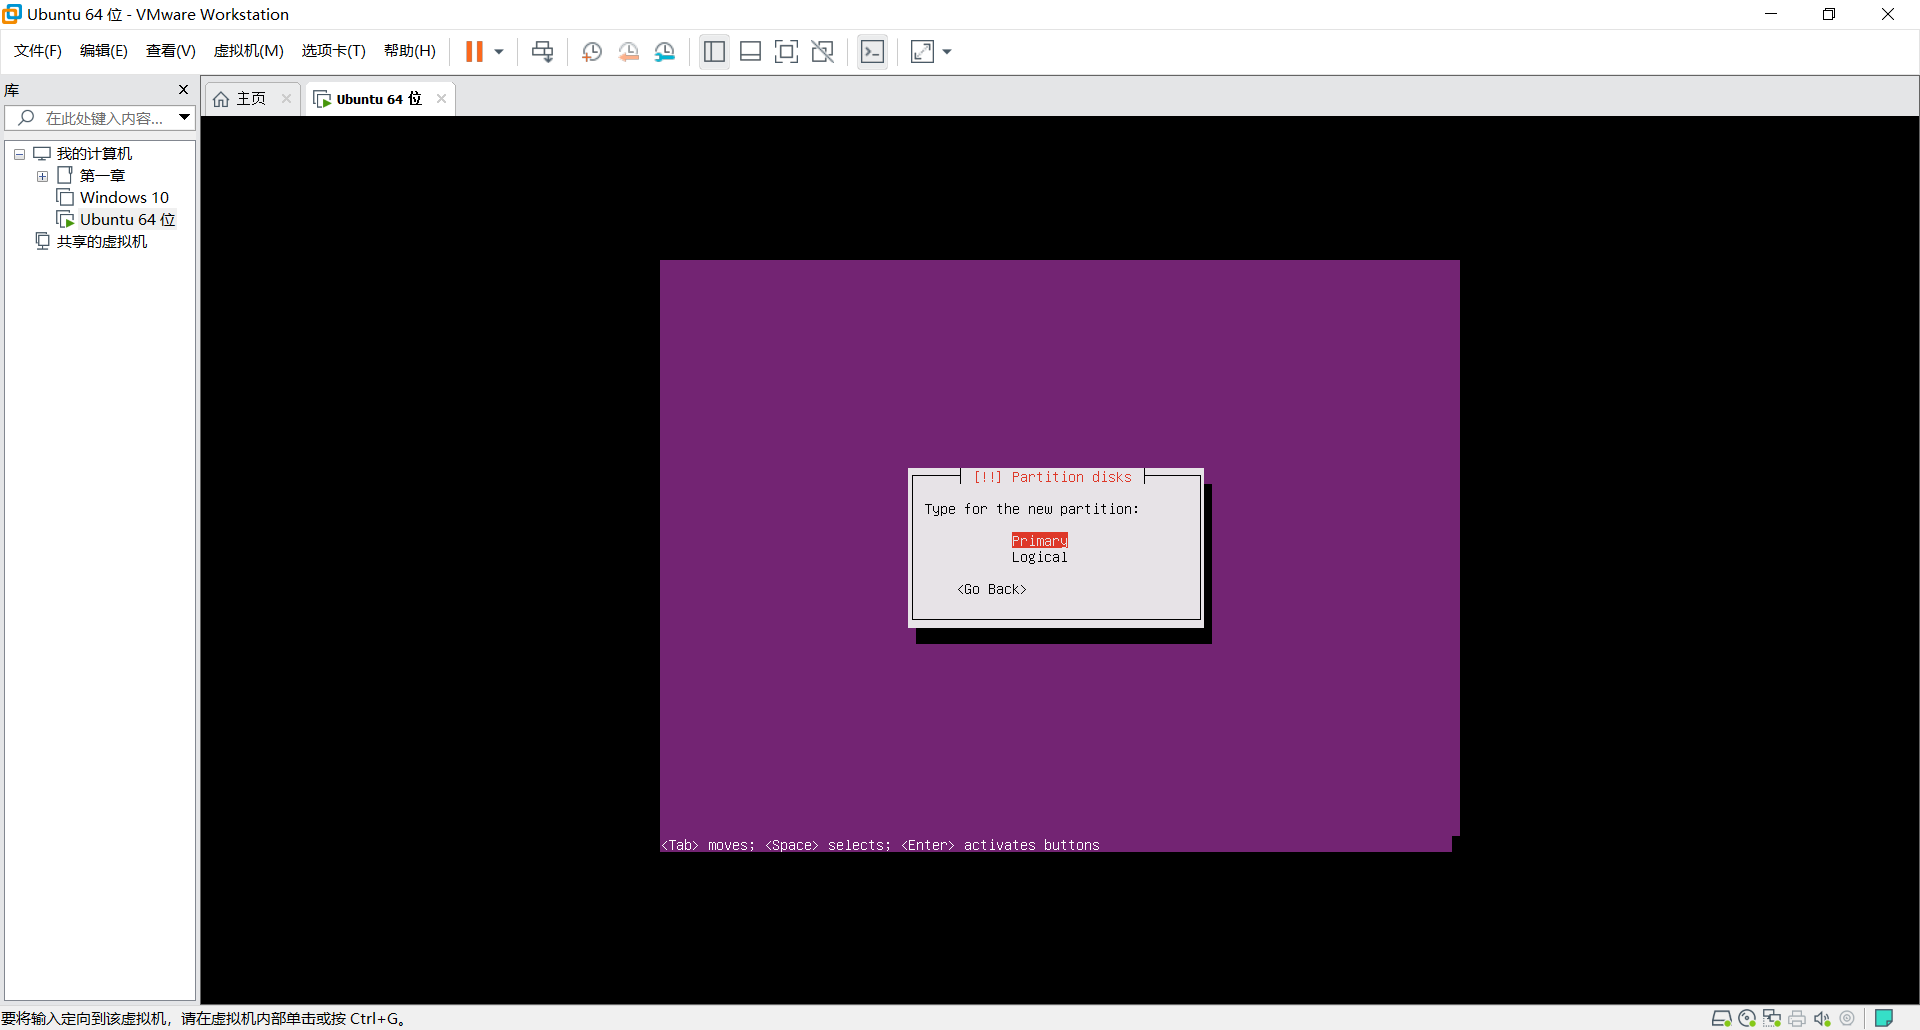Take a snapshot of the VM
The height and width of the screenshot is (1030, 1920).
[591, 52]
